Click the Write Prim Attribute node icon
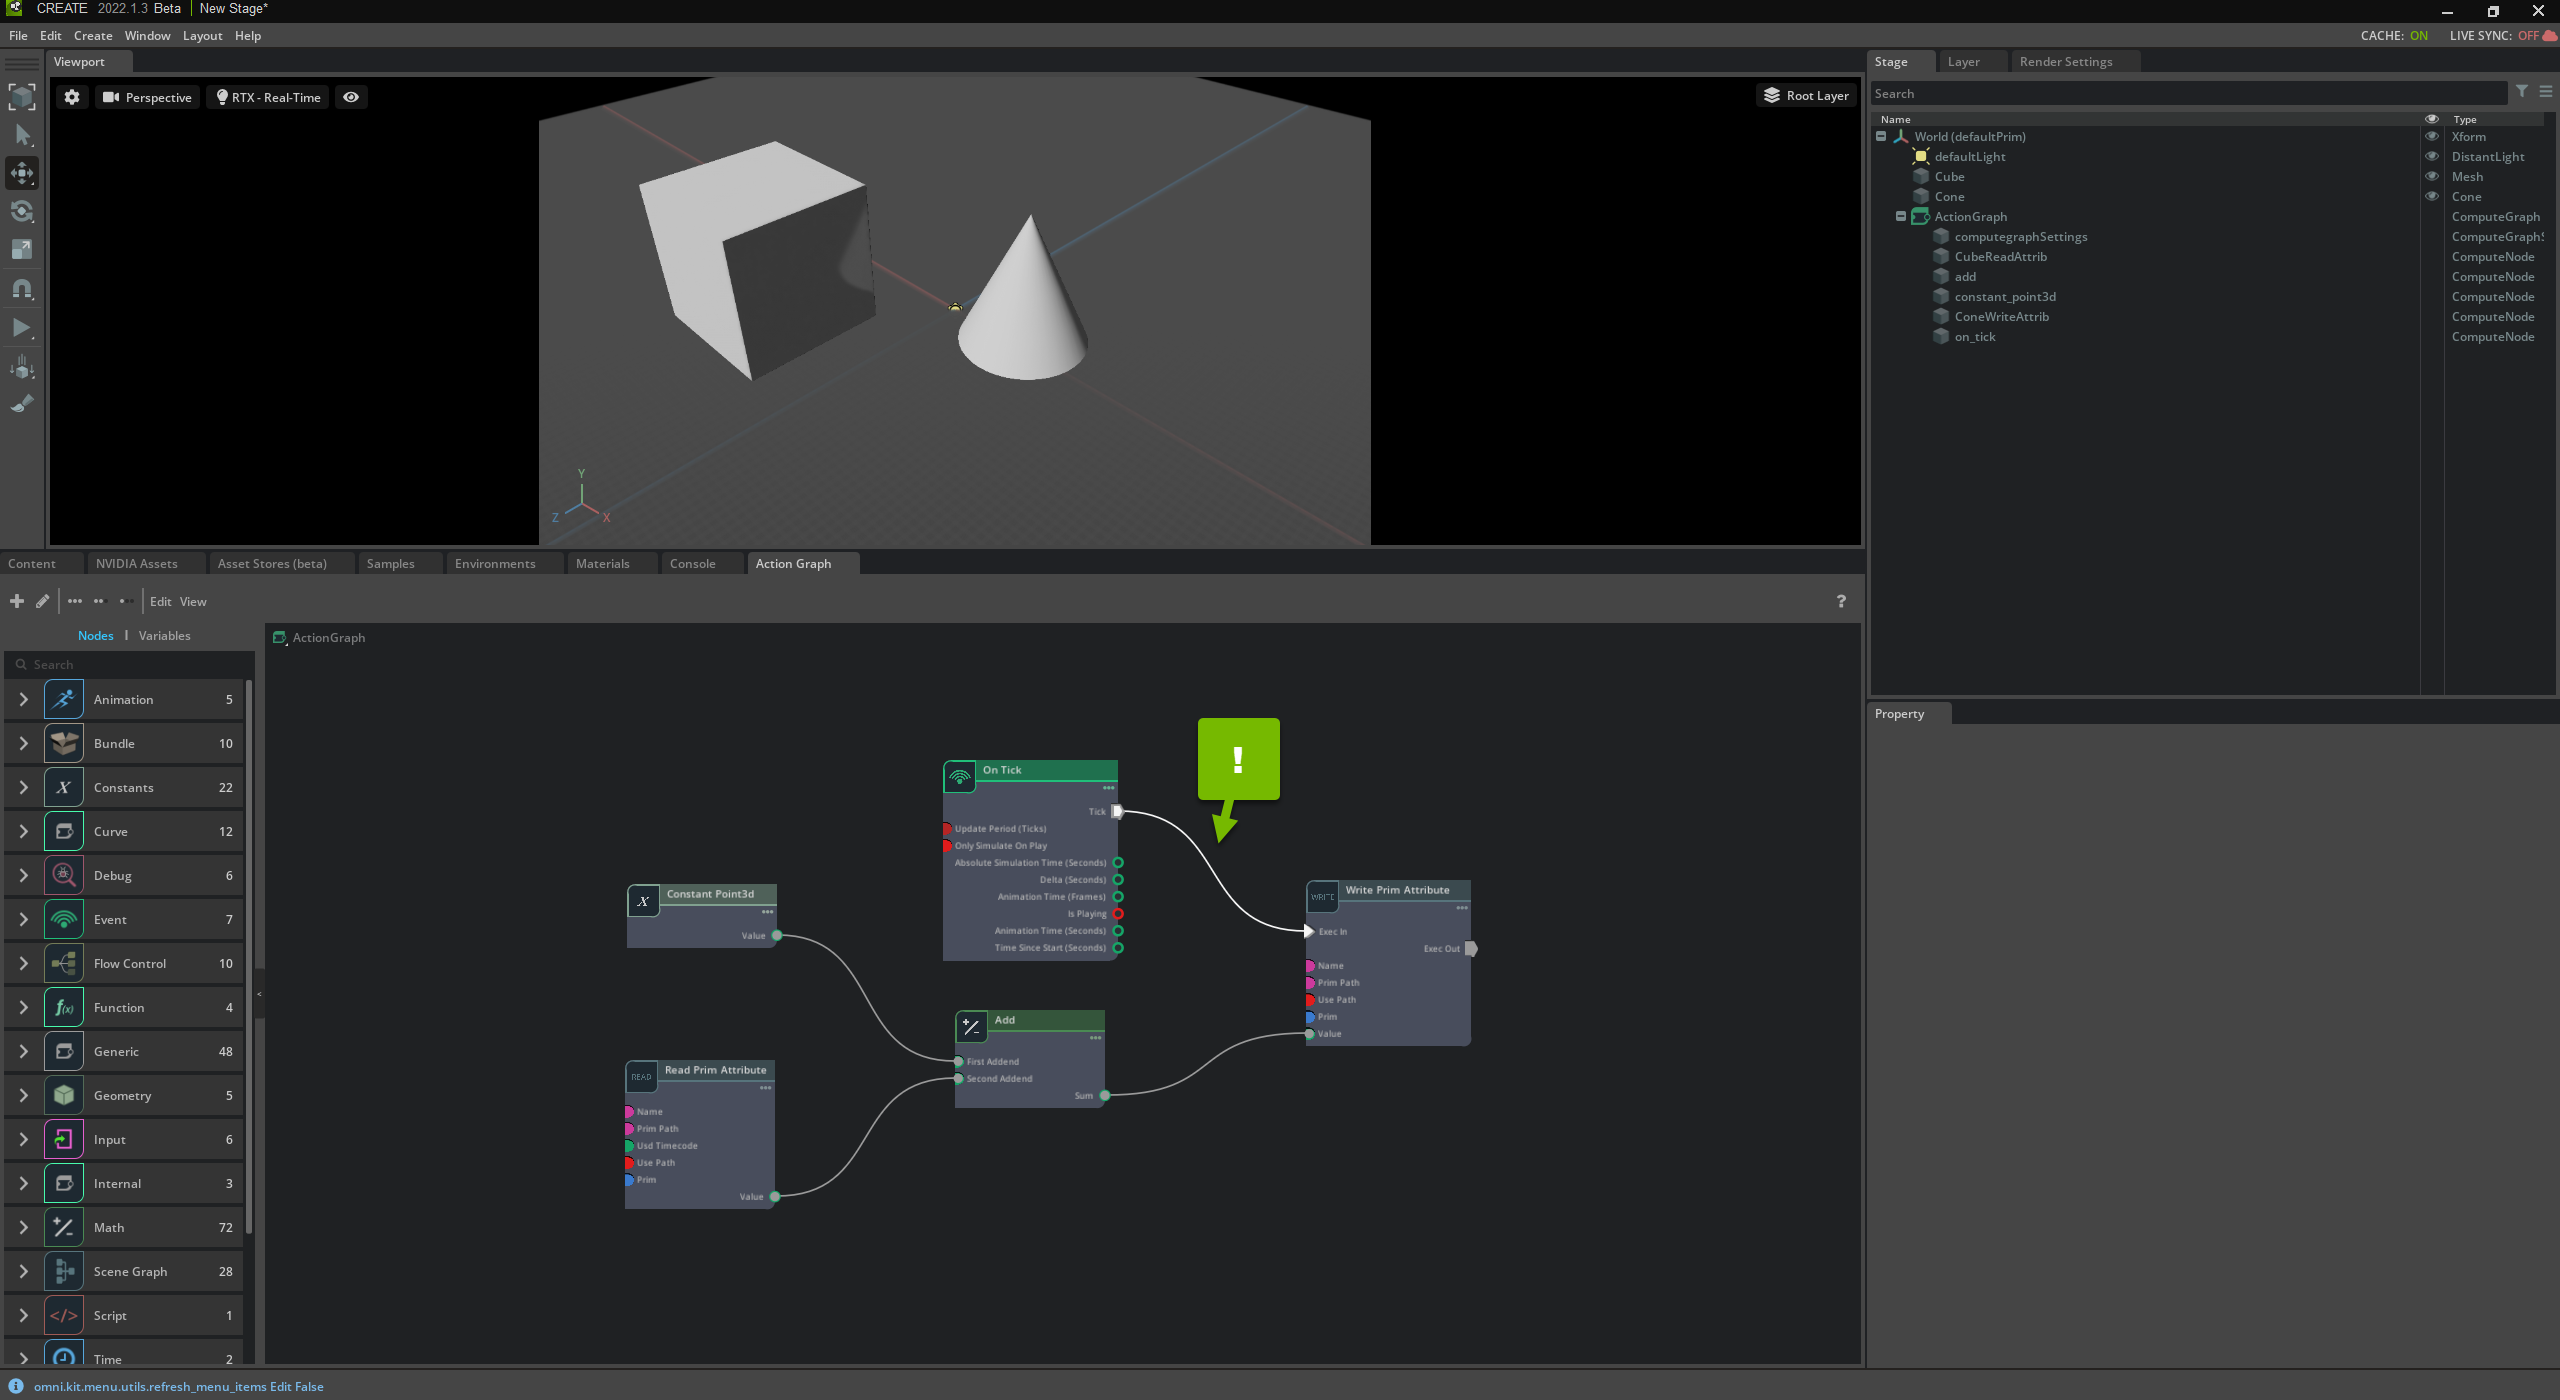 (1323, 897)
